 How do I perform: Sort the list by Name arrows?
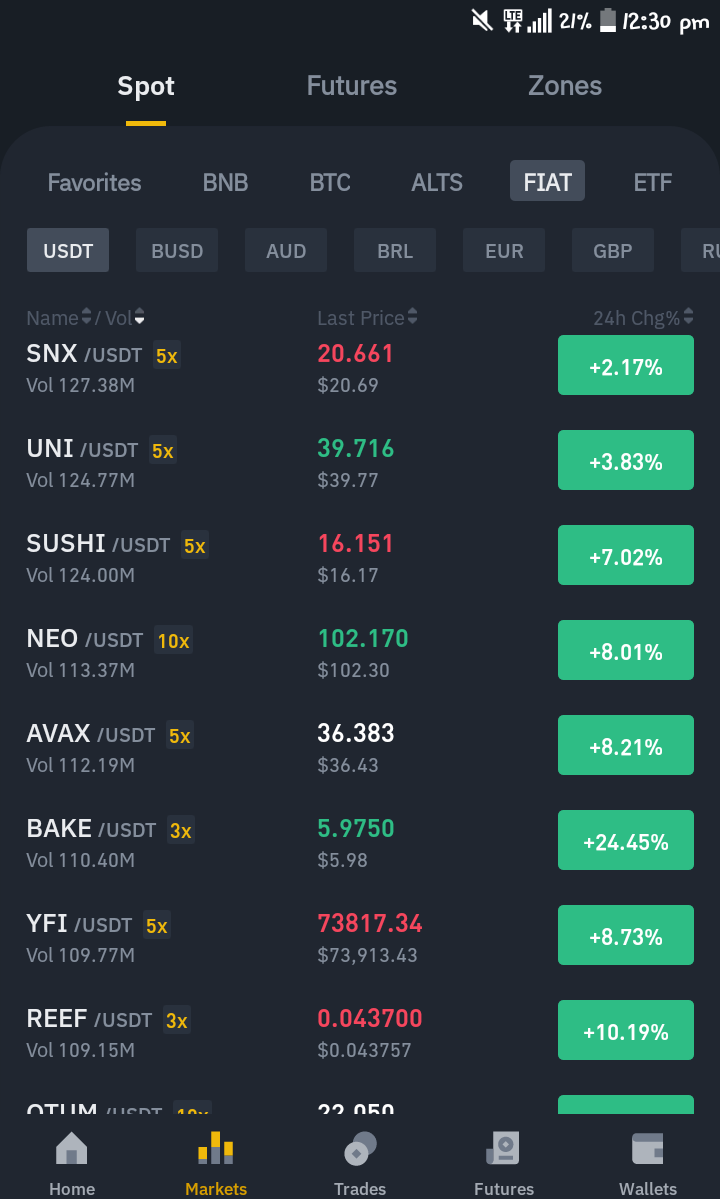86,317
